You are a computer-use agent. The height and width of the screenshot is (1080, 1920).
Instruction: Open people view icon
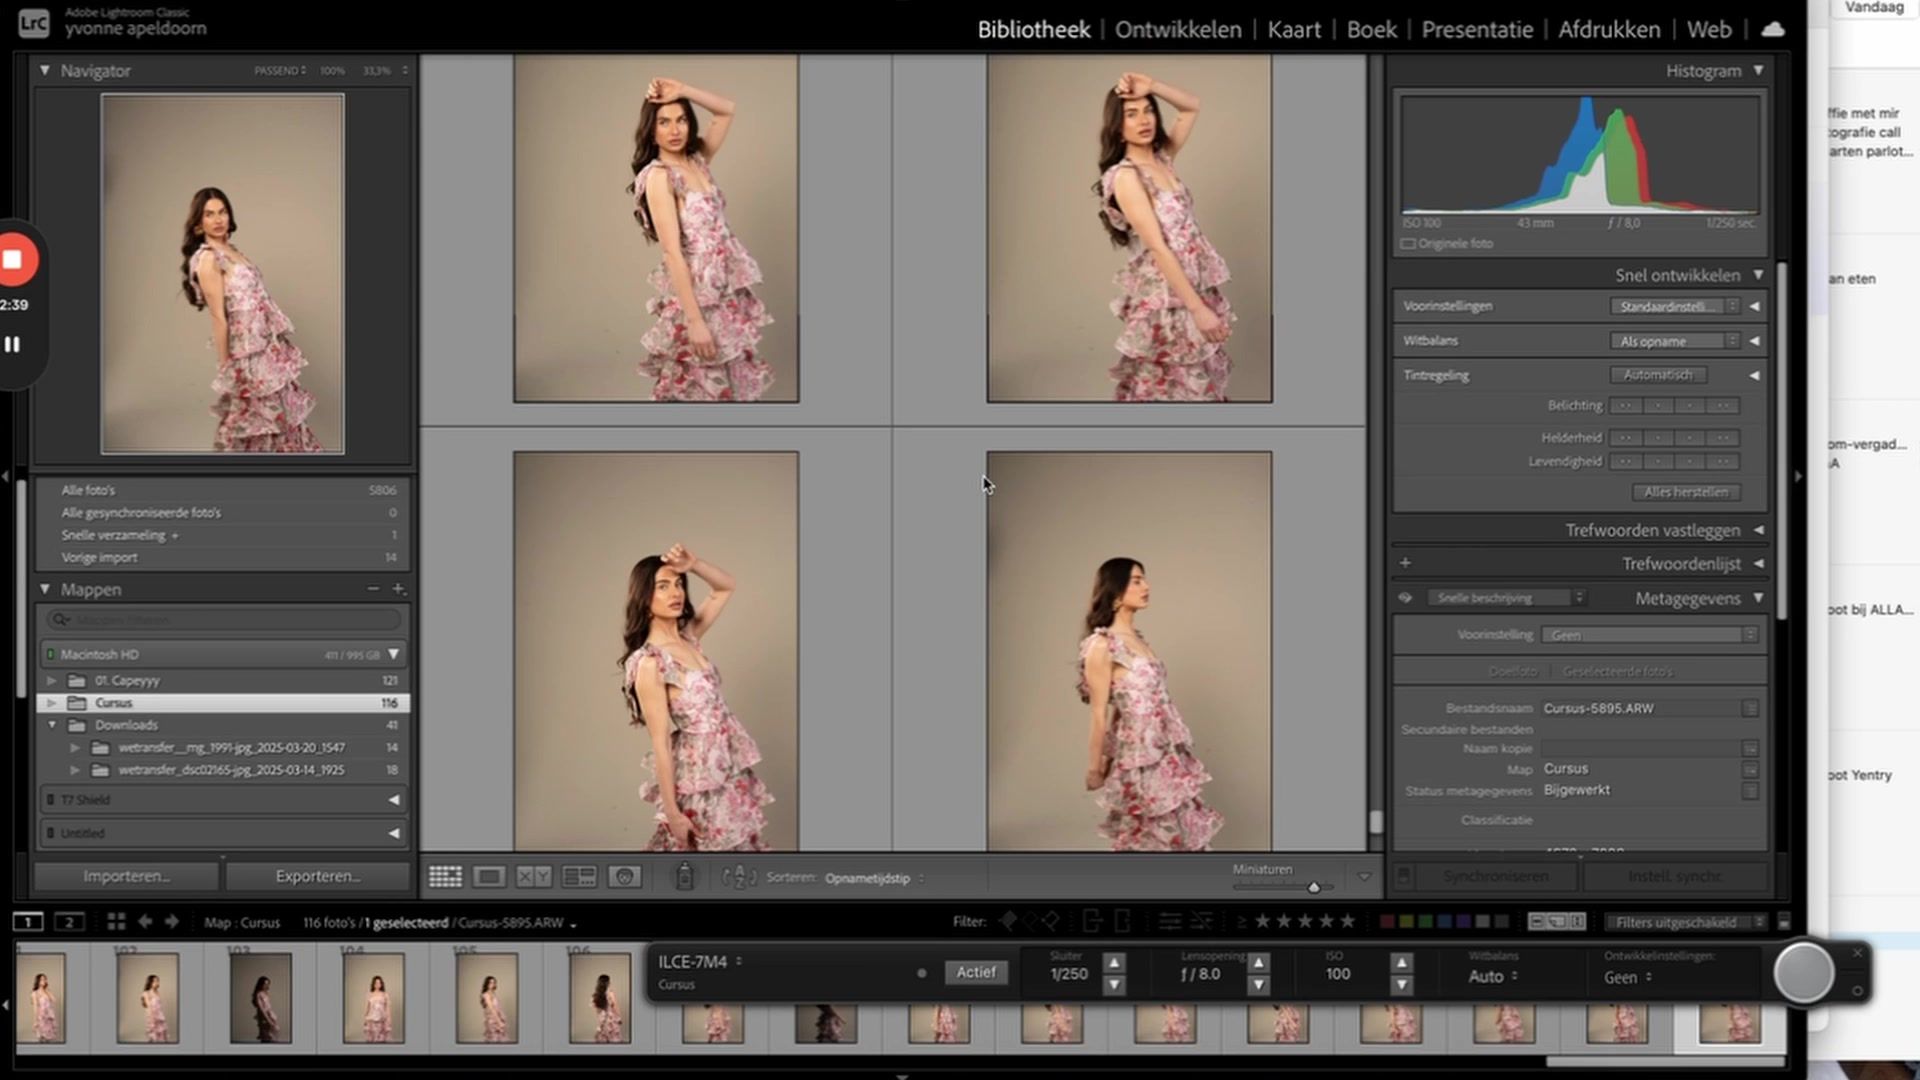pos(625,877)
